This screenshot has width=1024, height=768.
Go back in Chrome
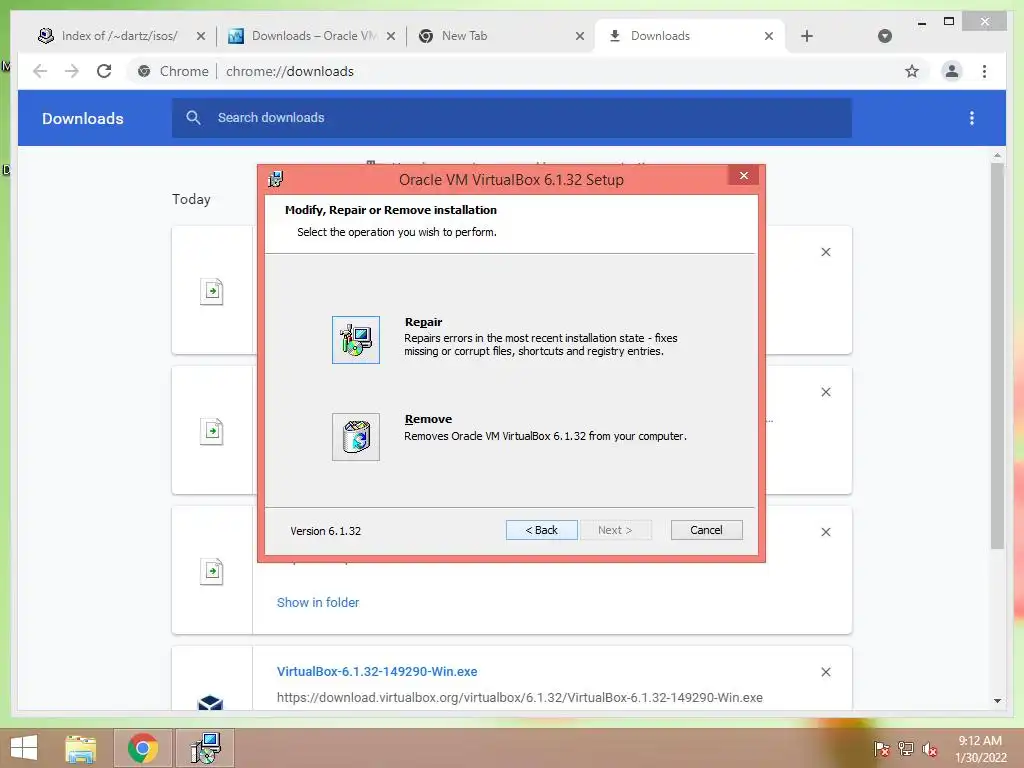pos(40,71)
